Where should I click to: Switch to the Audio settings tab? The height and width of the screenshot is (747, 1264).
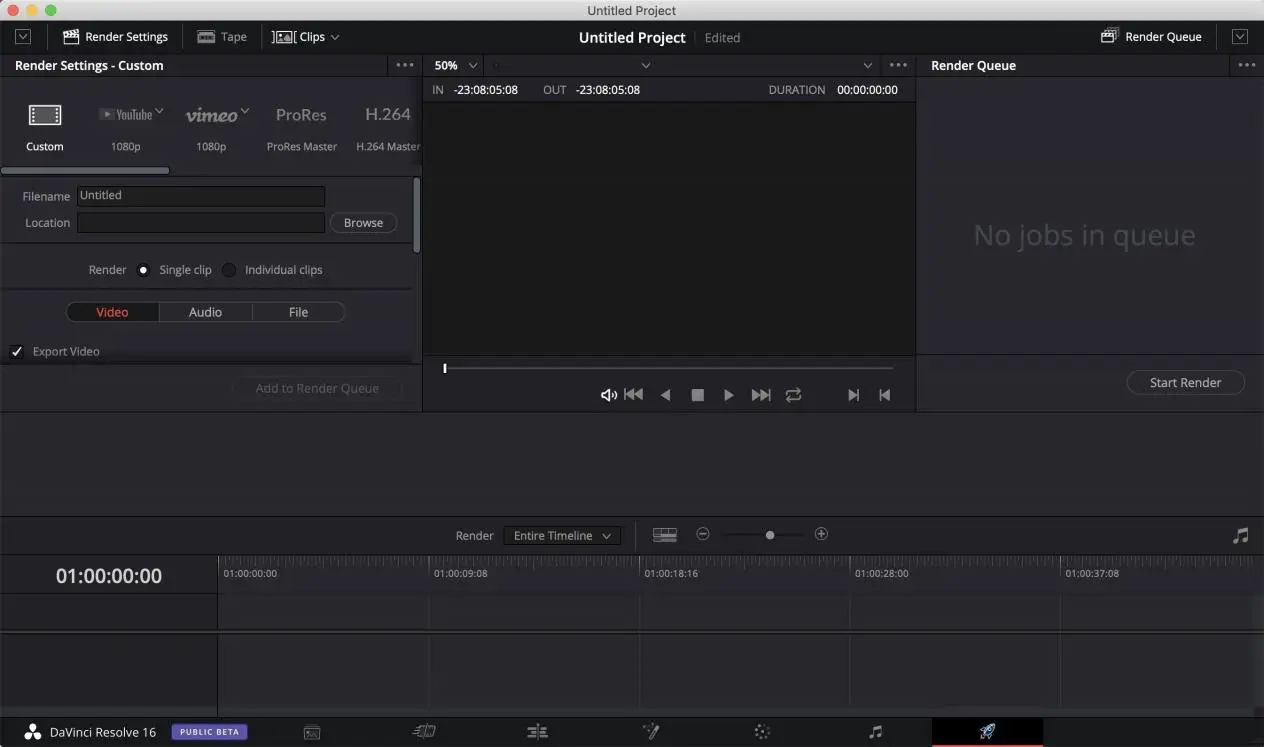[x=205, y=312]
